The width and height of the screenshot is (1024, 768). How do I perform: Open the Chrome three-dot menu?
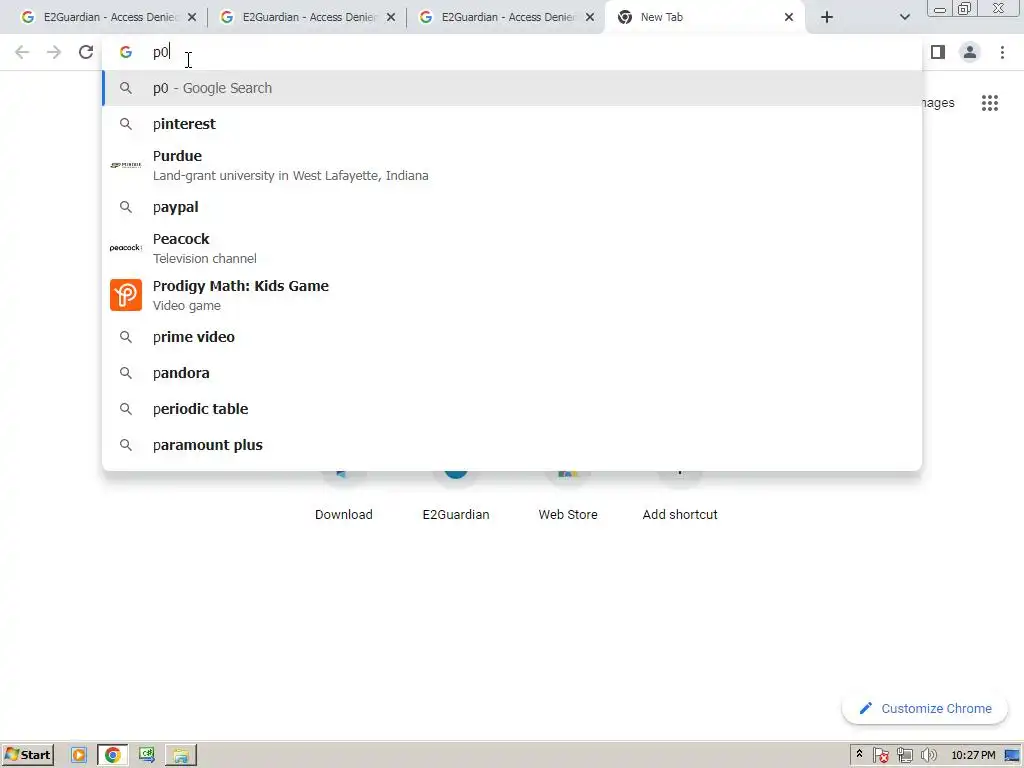(1002, 52)
